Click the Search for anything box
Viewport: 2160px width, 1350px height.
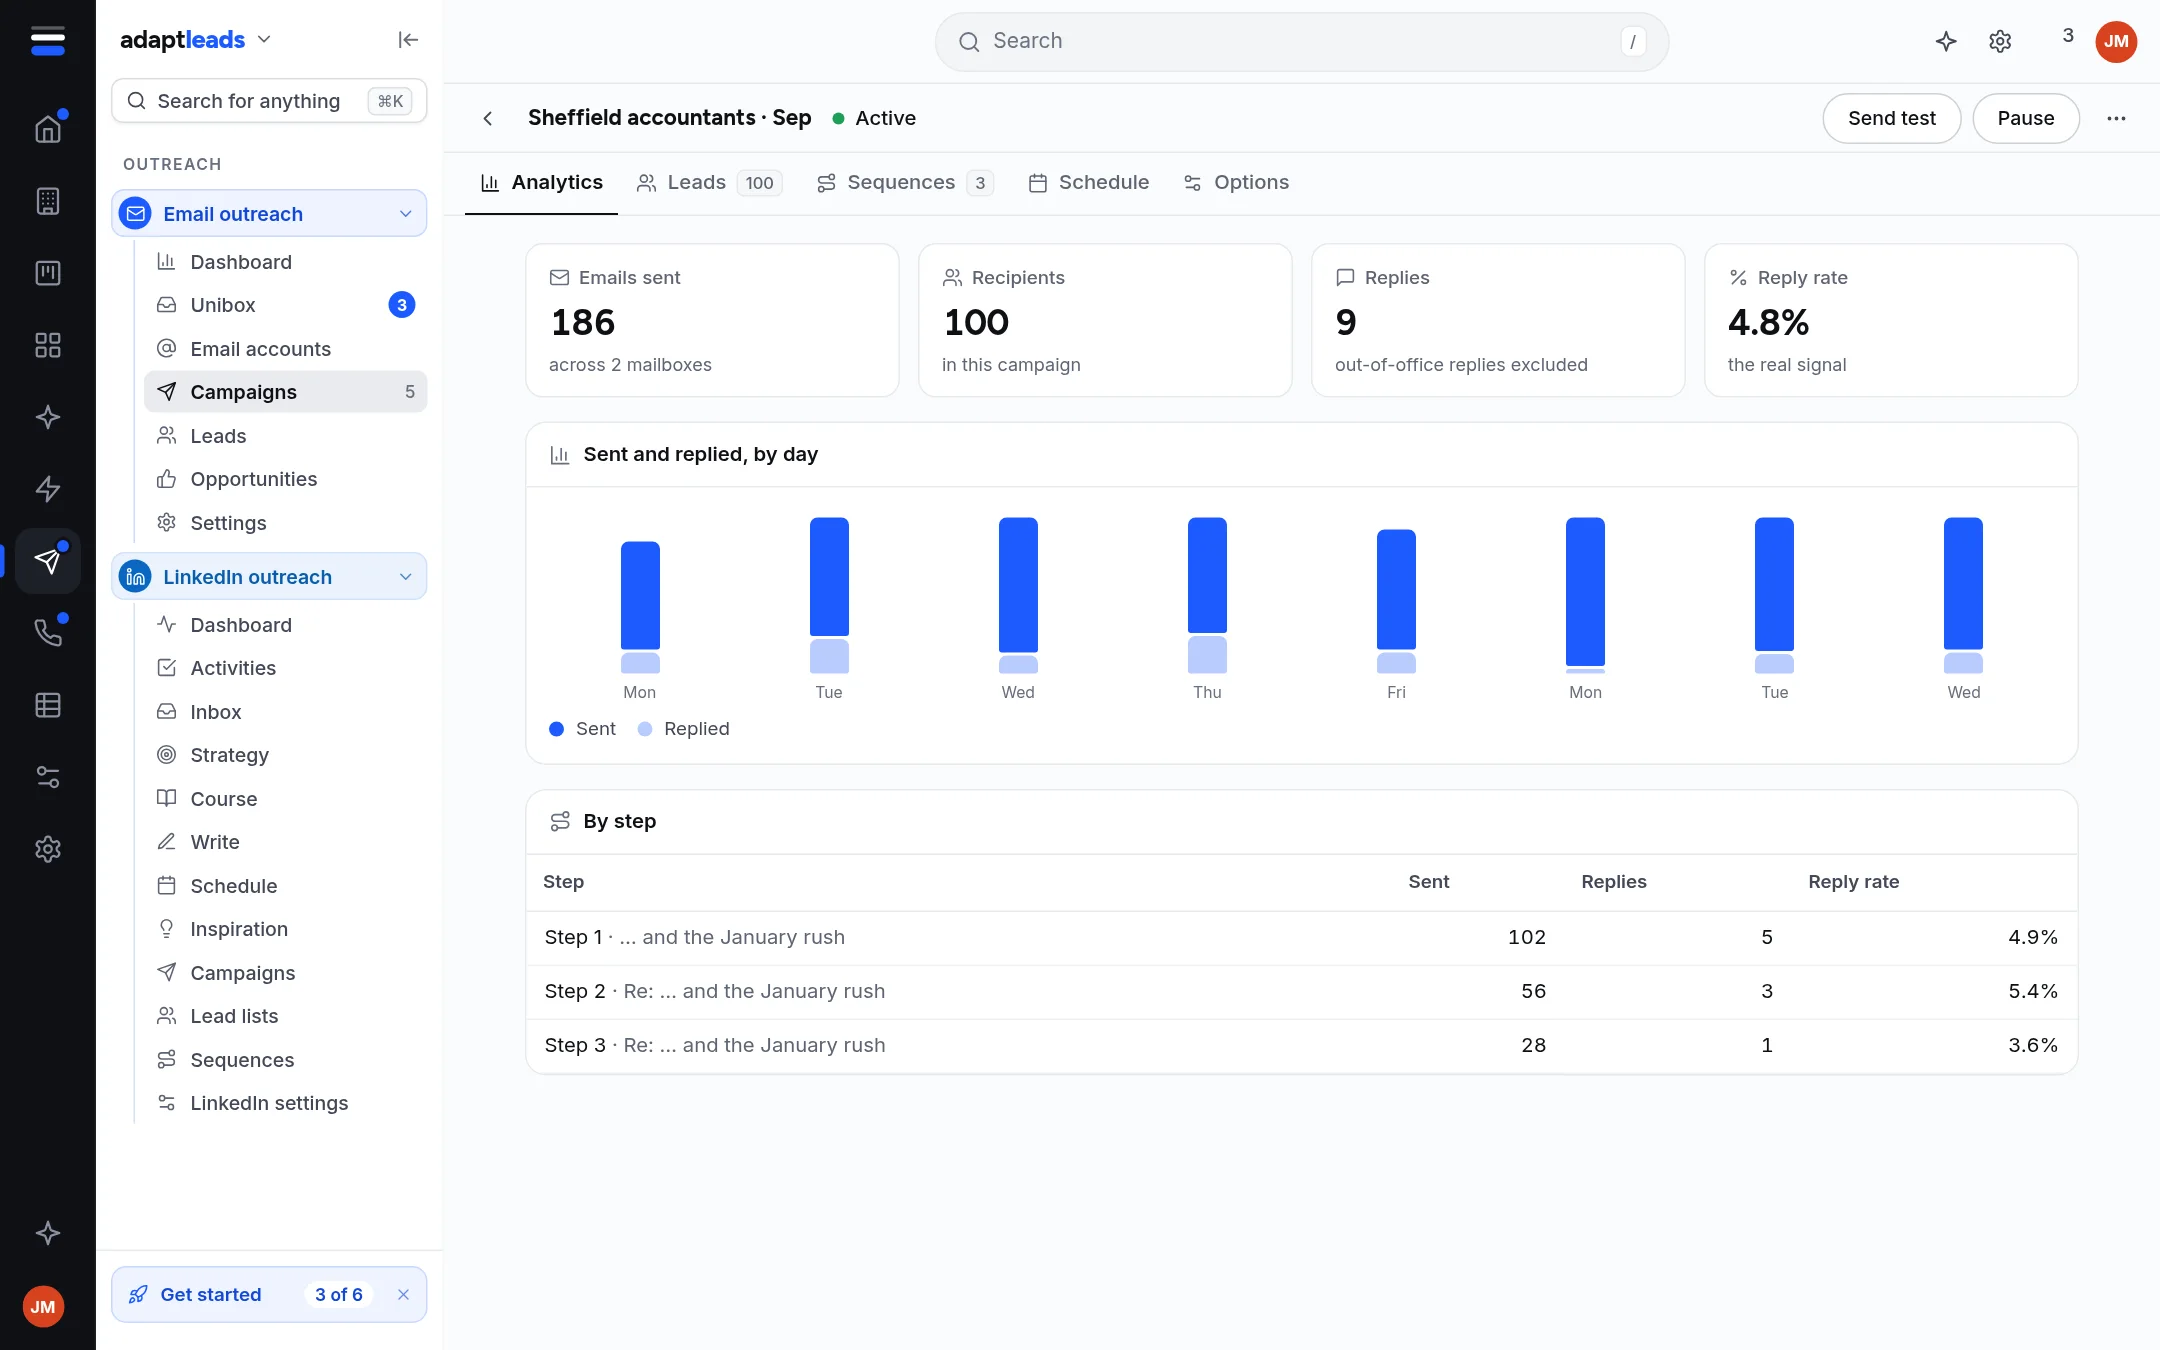click(269, 101)
